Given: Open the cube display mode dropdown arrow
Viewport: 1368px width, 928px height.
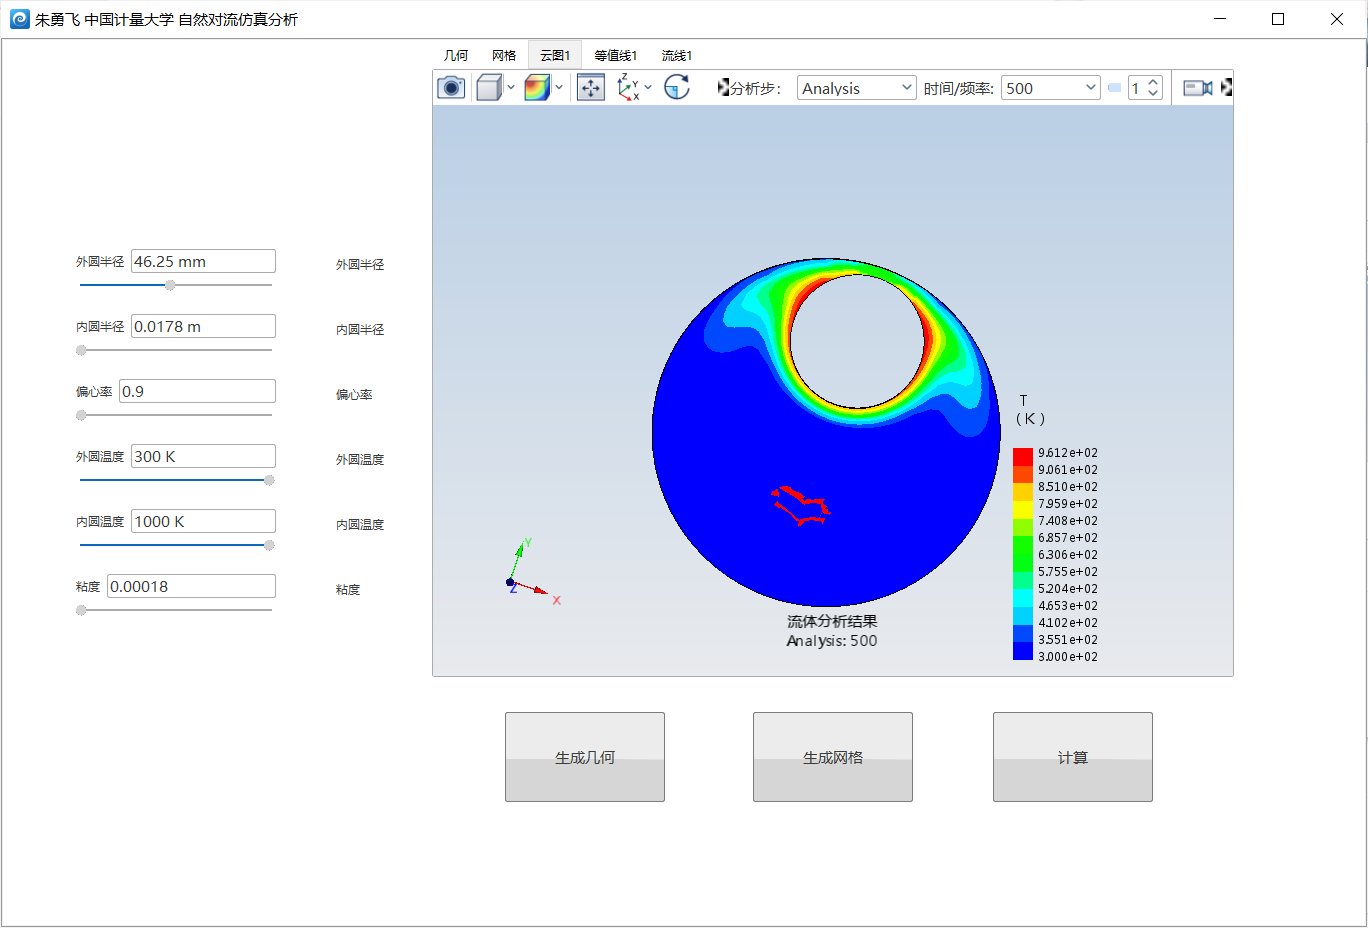Looking at the screenshot, I should [511, 88].
